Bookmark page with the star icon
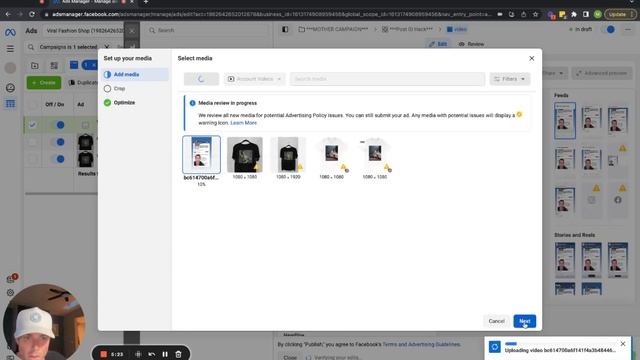 535,14
